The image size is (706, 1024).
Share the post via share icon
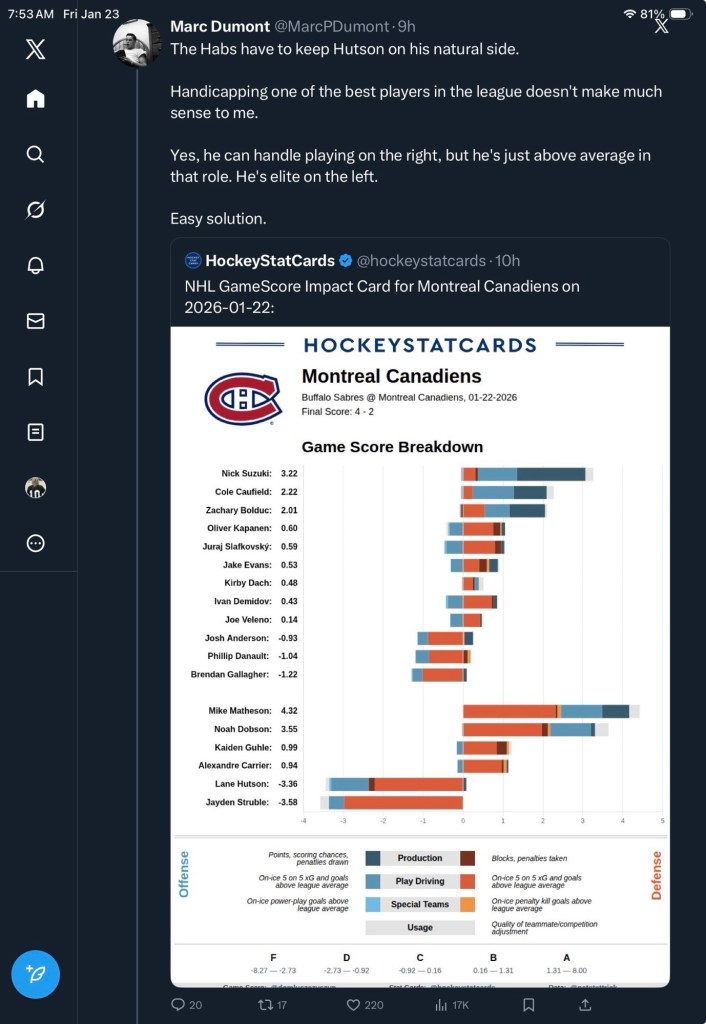(x=586, y=1005)
